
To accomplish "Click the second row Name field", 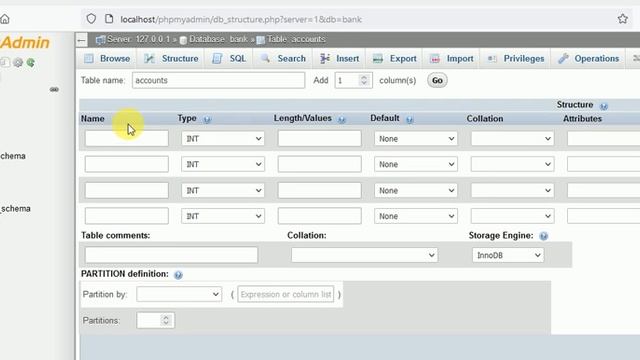I will [x=127, y=164].
